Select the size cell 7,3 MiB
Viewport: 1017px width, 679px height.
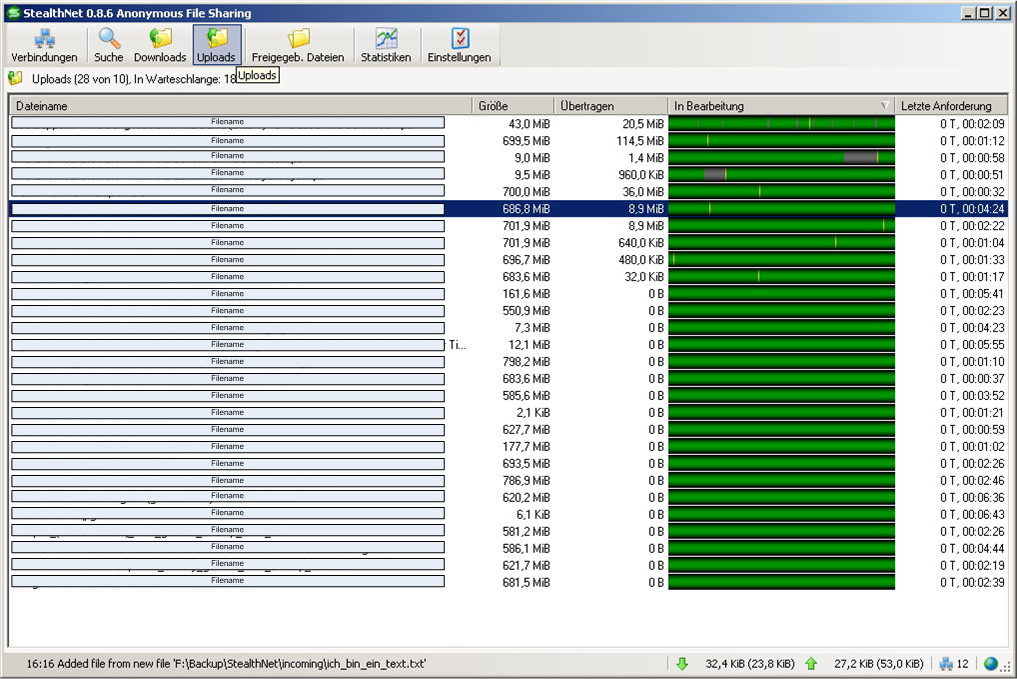(532, 328)
